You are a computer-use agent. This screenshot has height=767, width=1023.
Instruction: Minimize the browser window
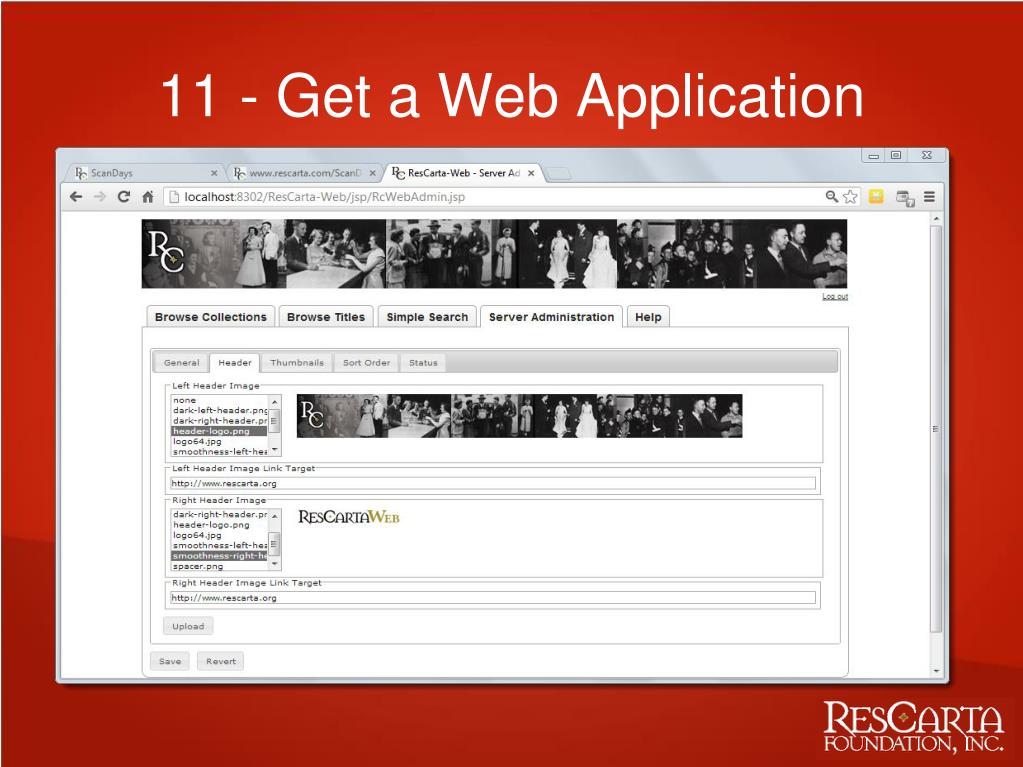coord(873,156)
